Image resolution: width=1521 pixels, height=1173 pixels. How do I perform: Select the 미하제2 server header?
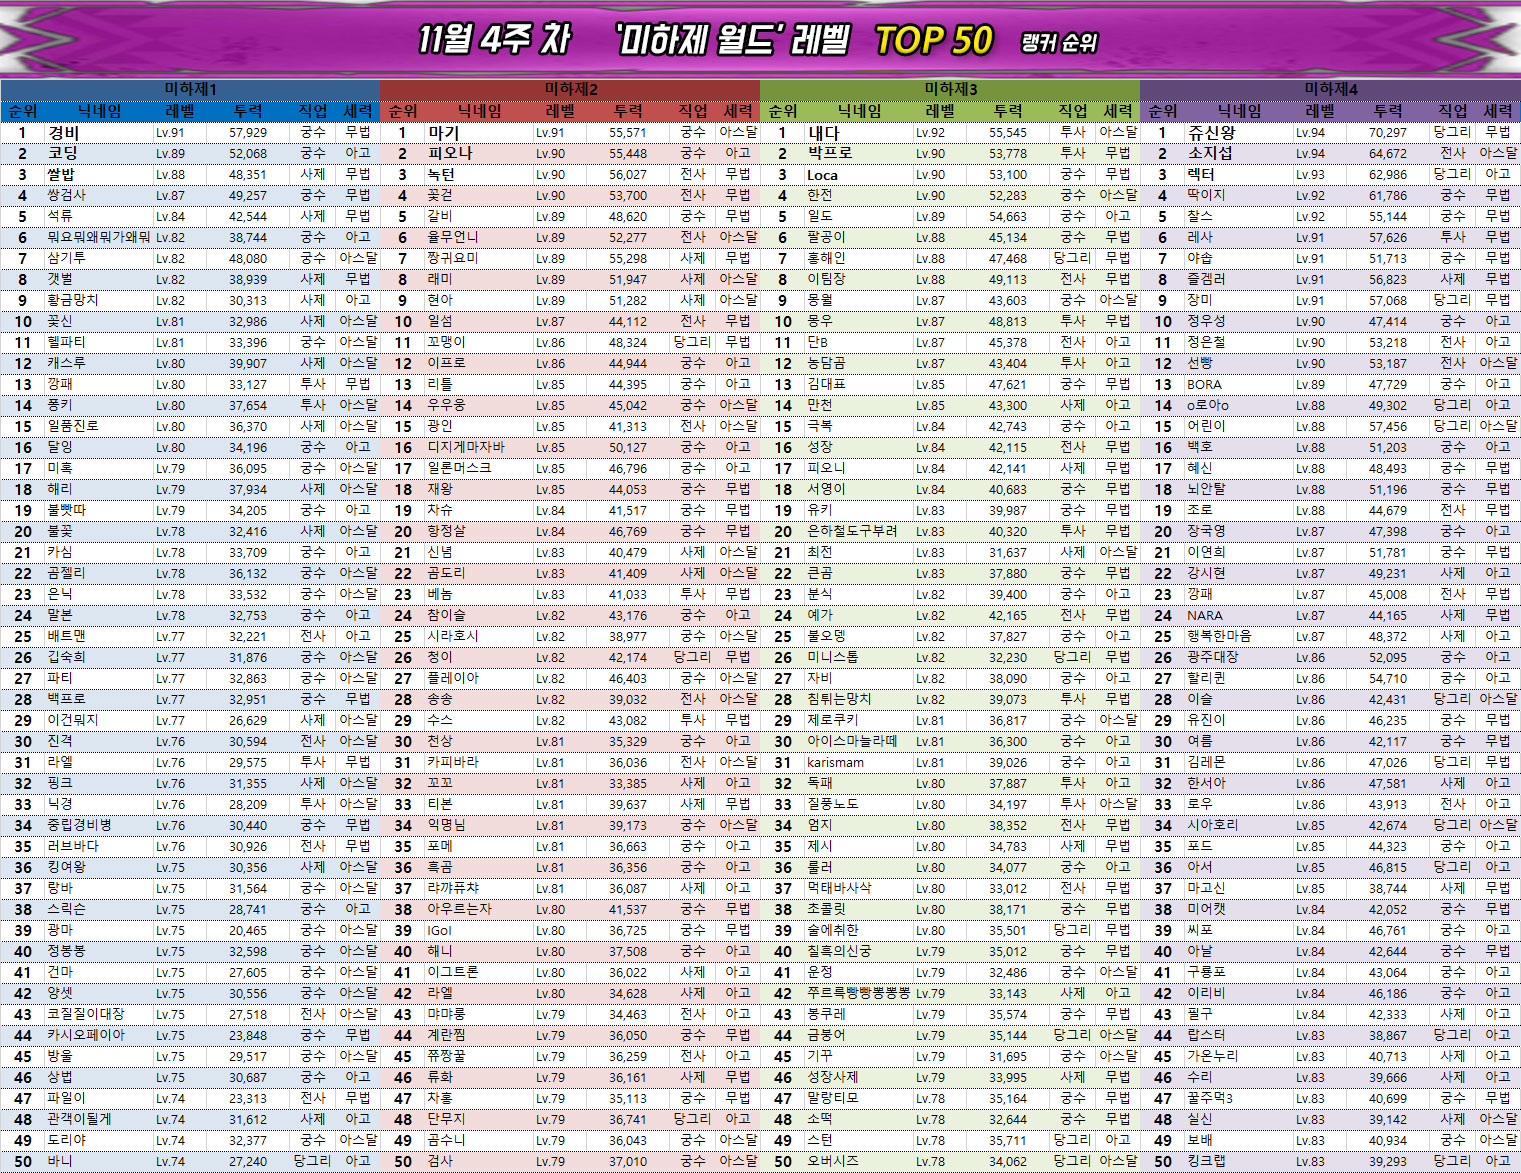point(570,89)
